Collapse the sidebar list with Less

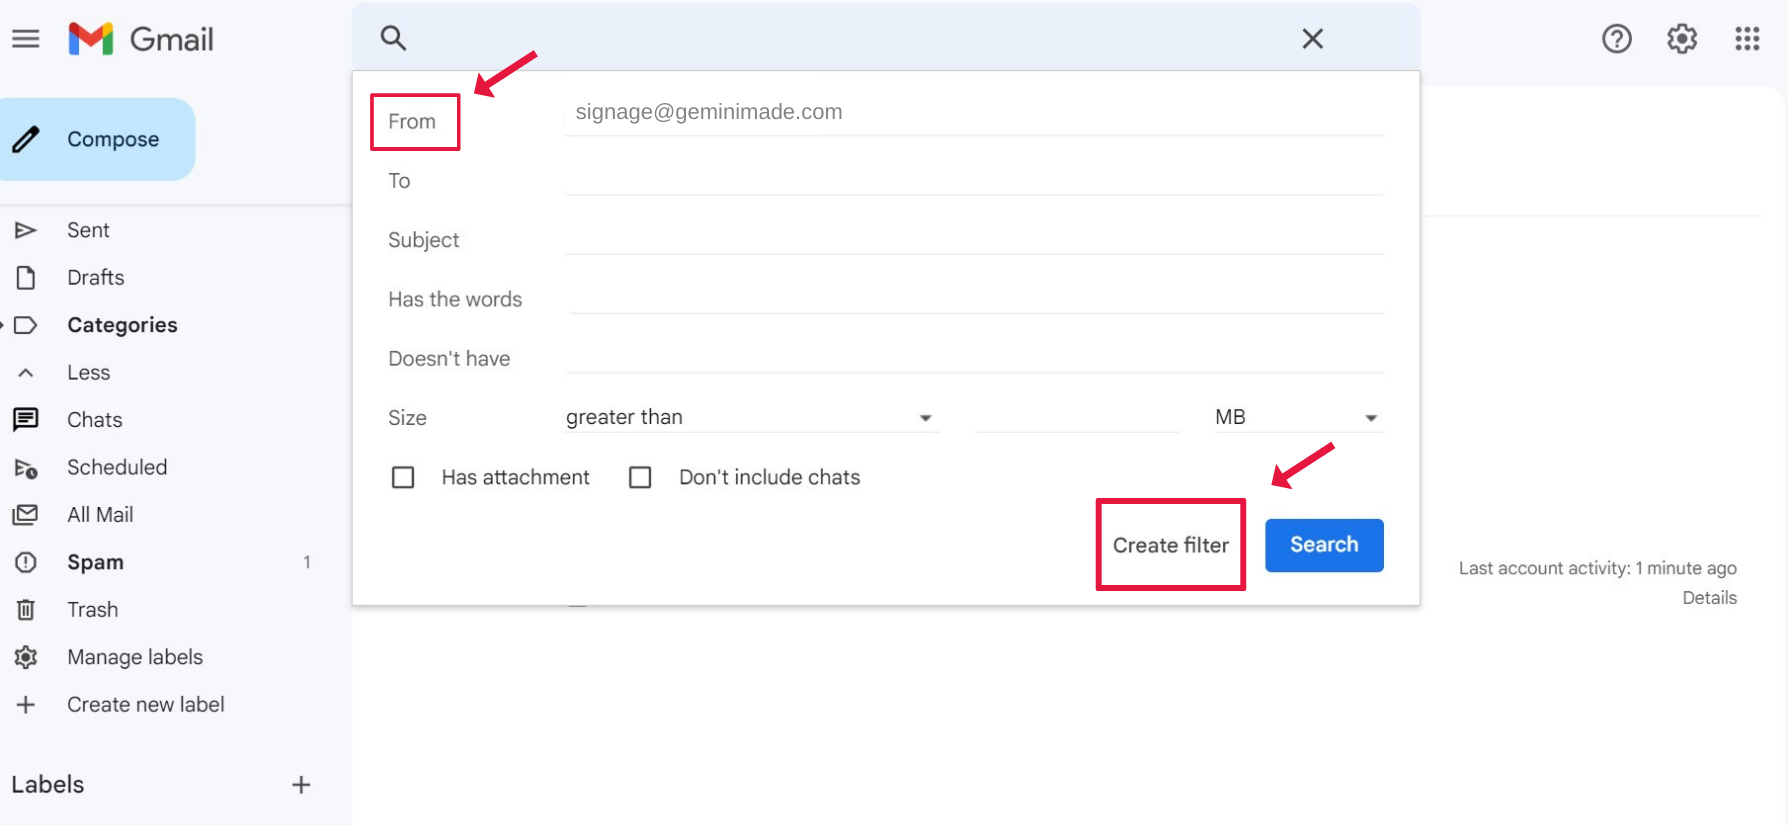(88, 373)
